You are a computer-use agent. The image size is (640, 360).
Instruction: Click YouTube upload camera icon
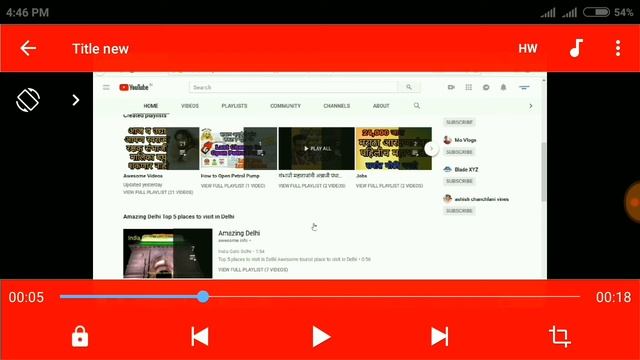(x=451, y=87)
